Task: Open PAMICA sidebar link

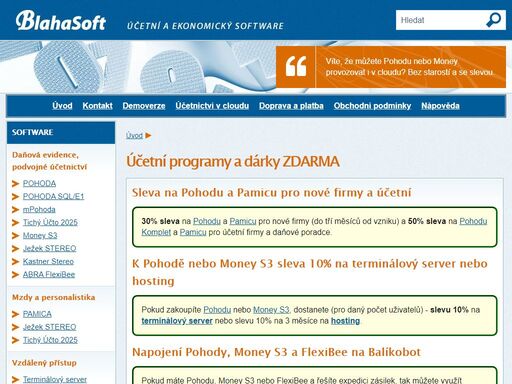Action: point(37,314)
